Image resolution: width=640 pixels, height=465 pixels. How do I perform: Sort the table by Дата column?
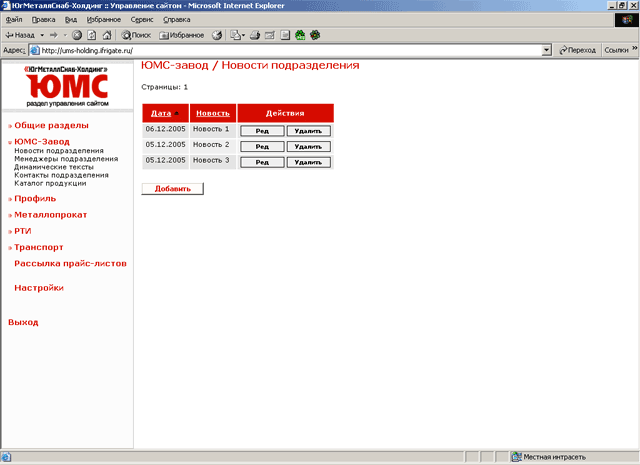161,113
